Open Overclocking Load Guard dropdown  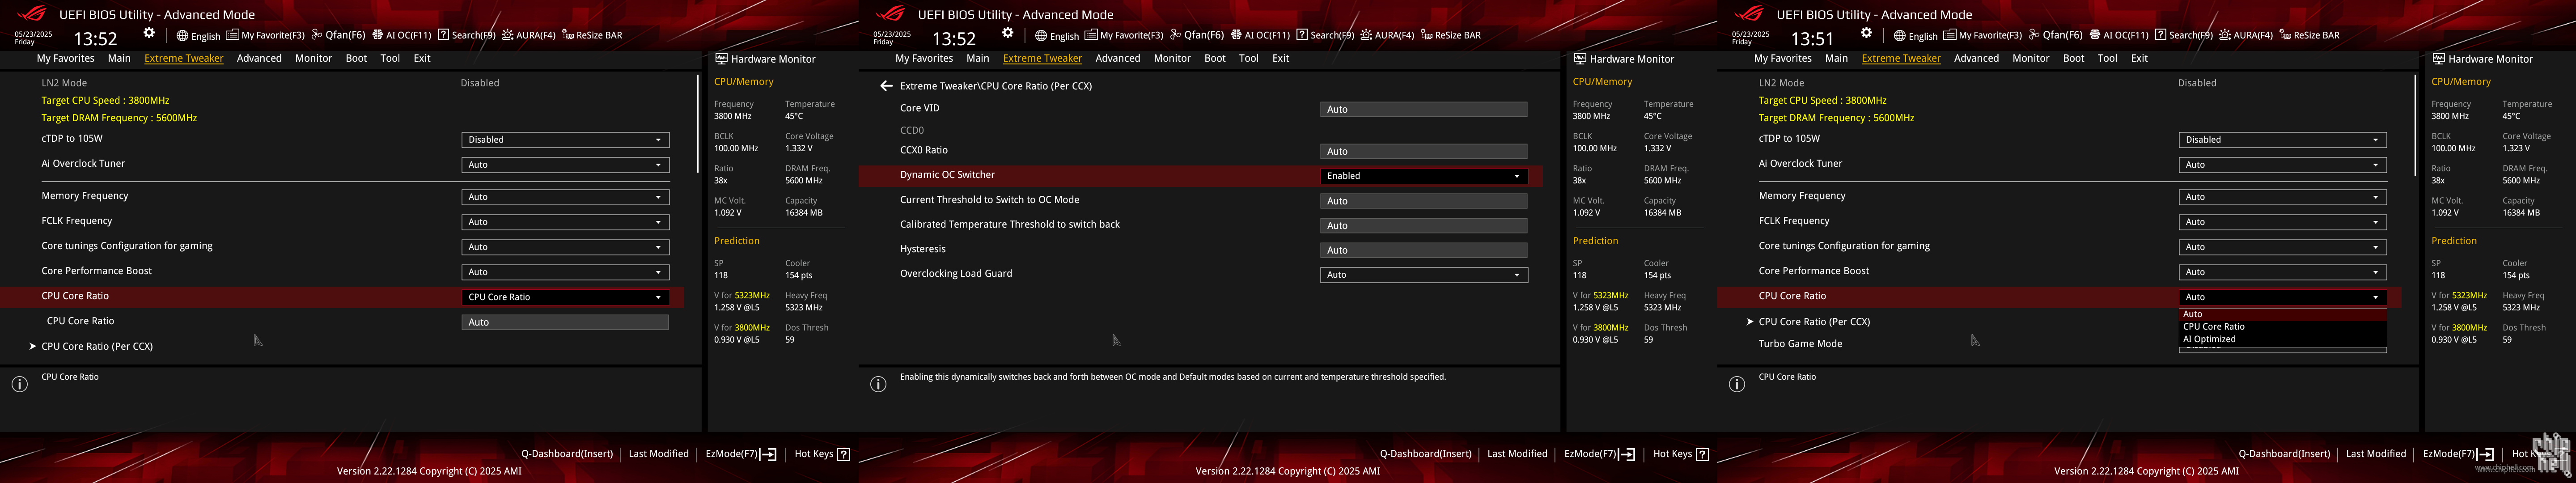[1424, 275]
